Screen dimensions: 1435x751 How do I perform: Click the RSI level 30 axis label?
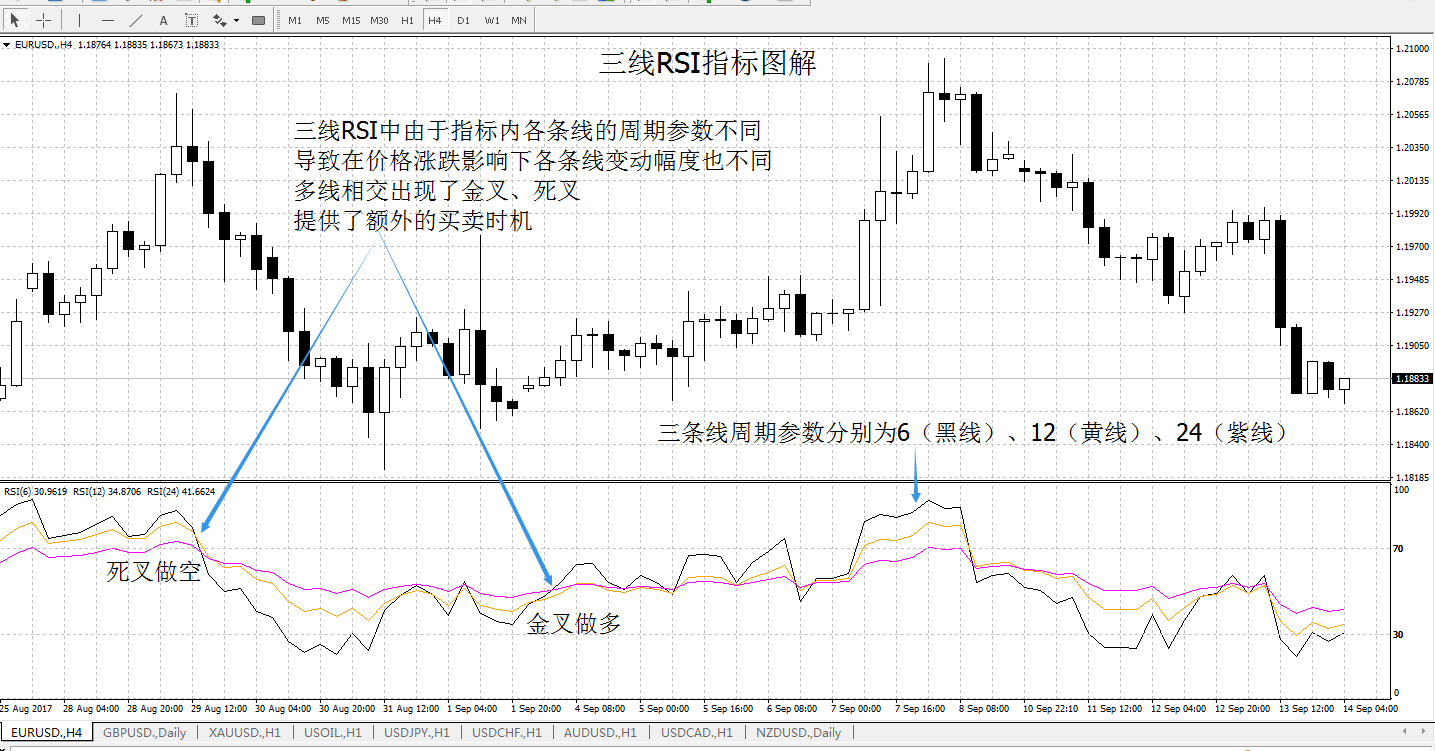1400,635
